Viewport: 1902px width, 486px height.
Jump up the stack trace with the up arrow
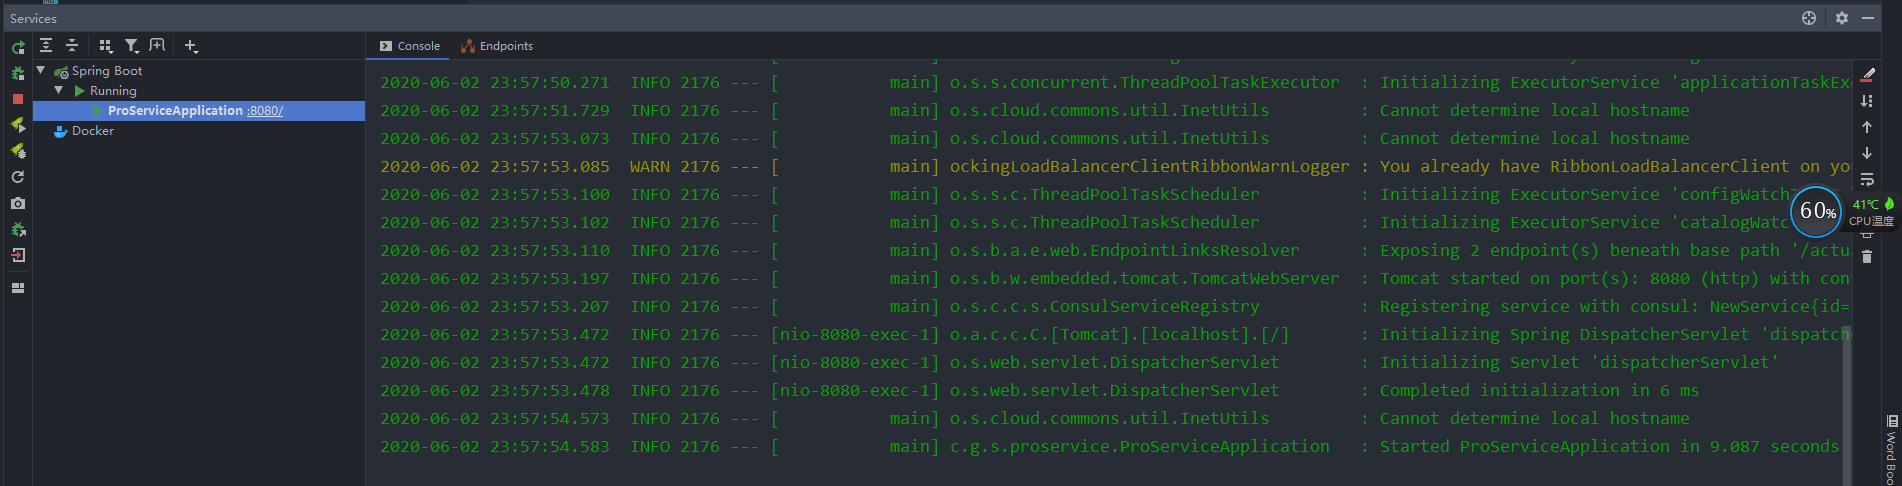point(1867,127)
